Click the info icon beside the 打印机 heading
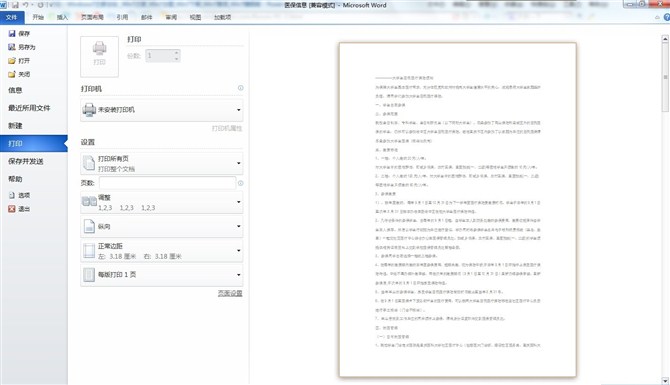This screenshot has height=385, width=670. pos(241,88)
